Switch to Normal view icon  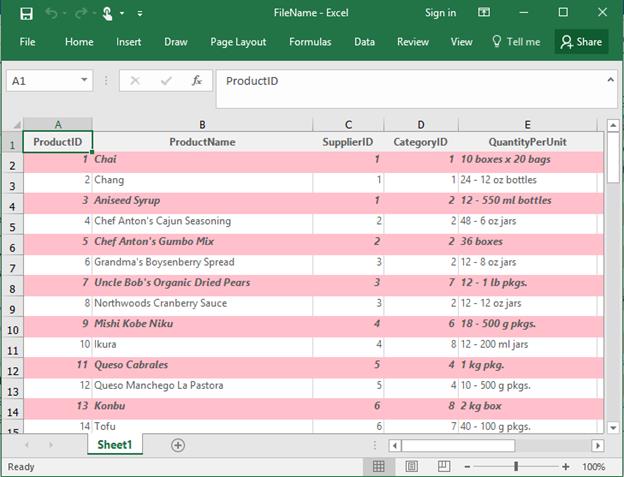378,466
